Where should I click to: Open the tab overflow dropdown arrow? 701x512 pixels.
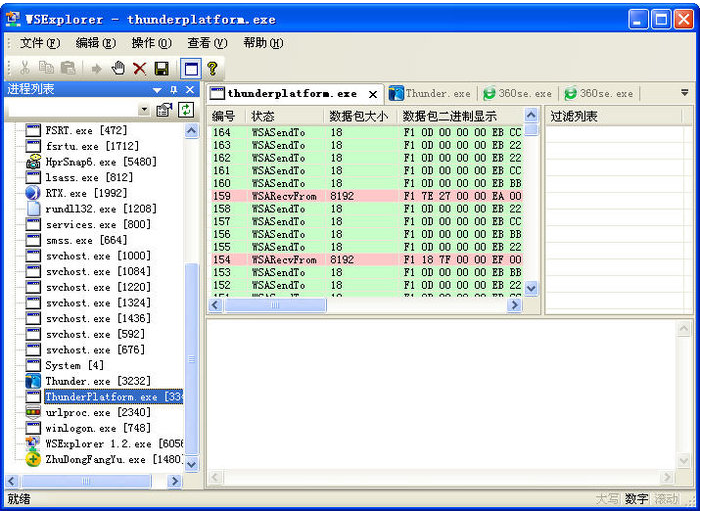(x=684, y=93)
